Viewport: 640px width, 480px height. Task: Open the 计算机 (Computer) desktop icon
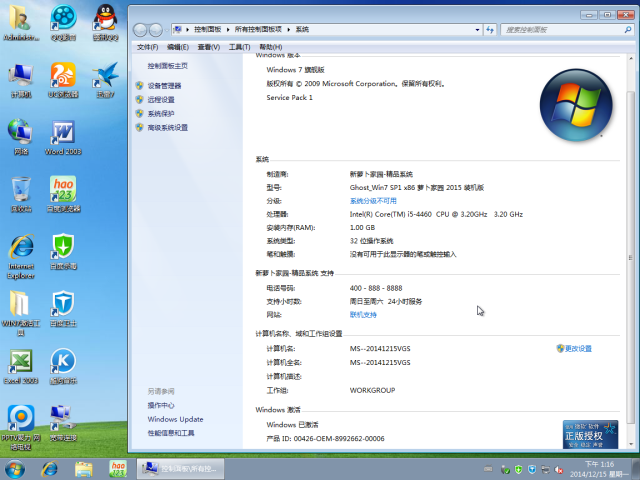click(x=20, y=80)
